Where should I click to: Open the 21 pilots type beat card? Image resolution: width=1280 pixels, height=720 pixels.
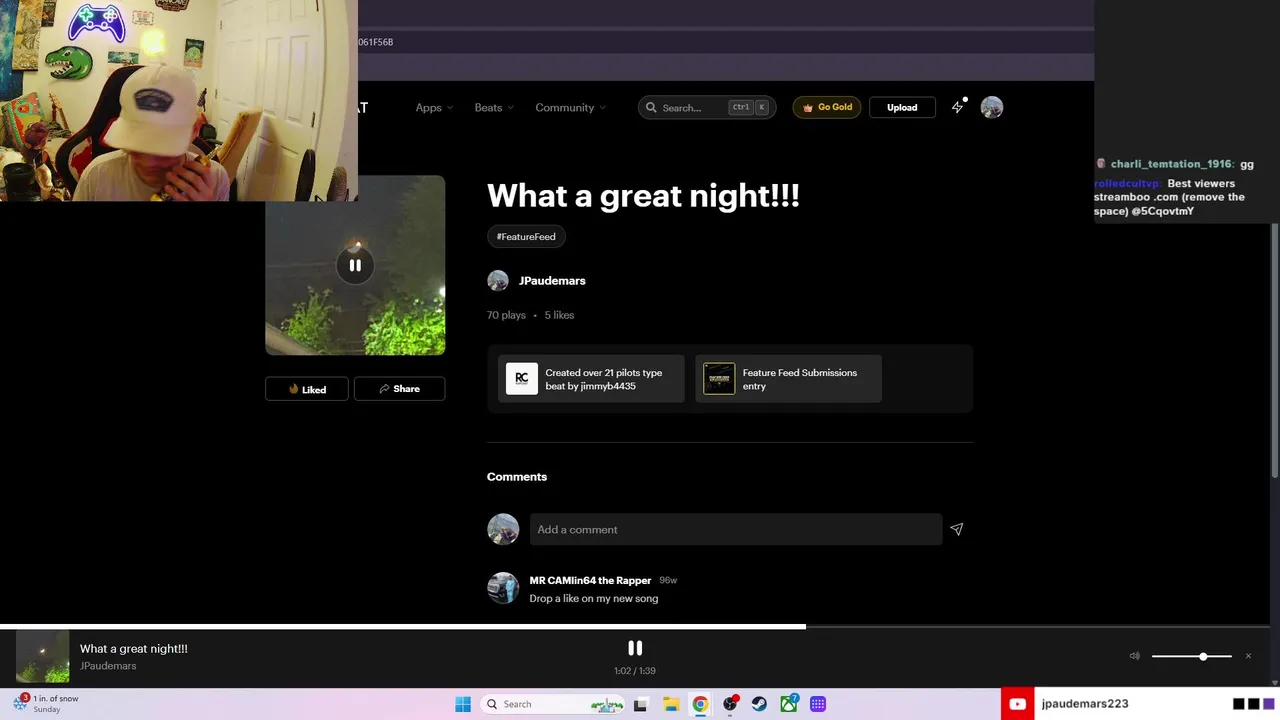point(591,379)
